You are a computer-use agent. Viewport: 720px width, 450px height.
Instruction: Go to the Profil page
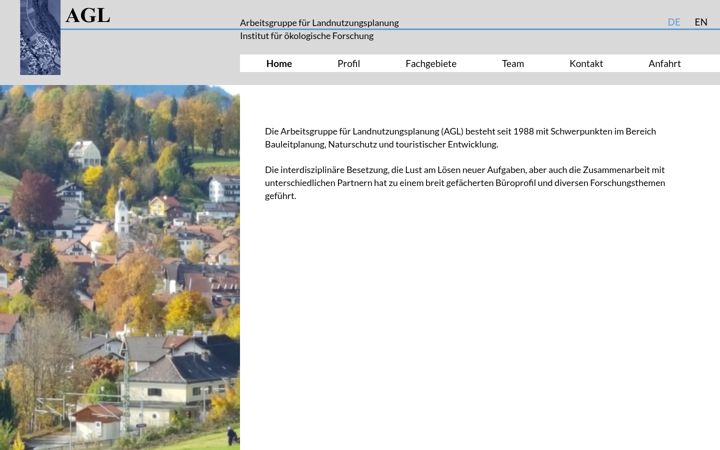point(349,63)
